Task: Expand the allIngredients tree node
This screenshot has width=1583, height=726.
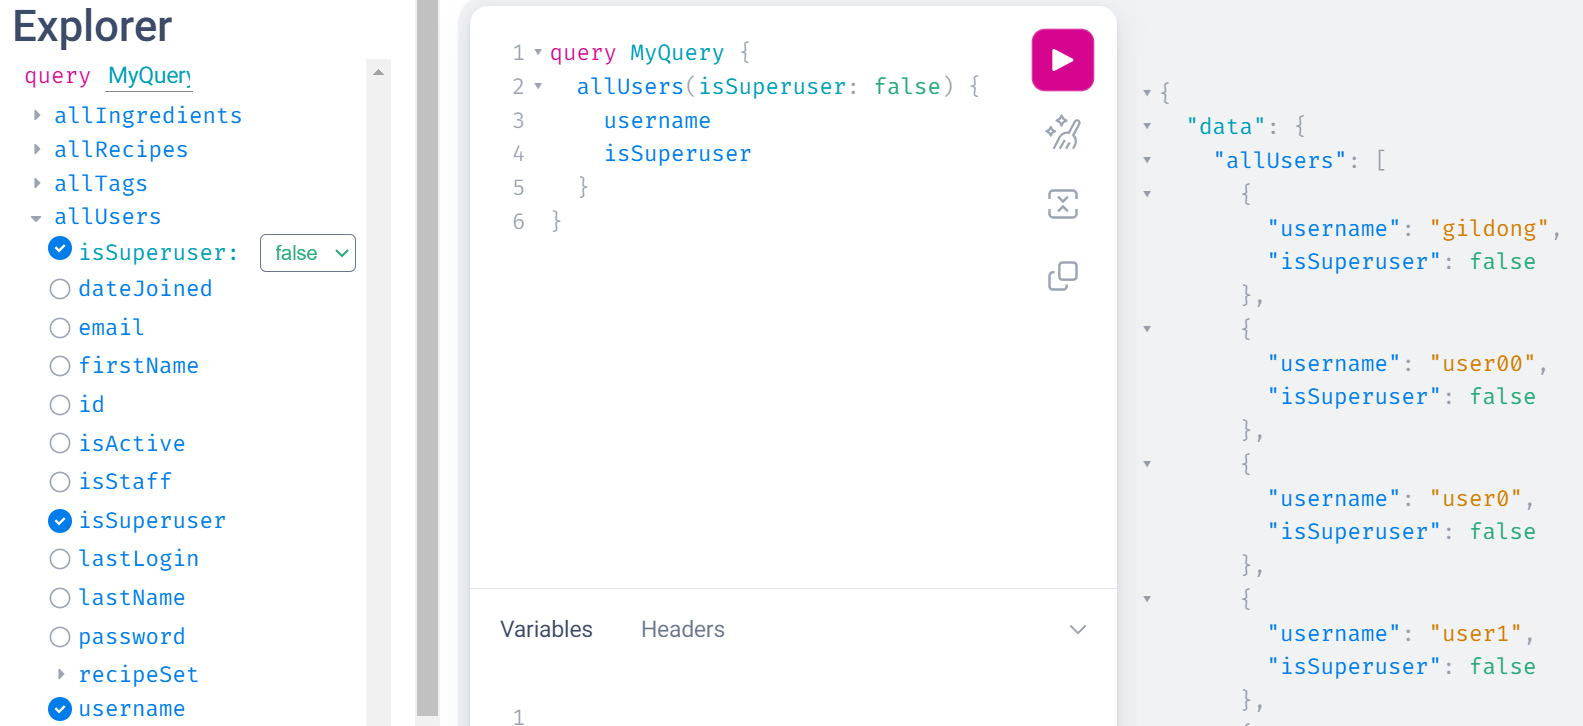Action: coord(37,116)
